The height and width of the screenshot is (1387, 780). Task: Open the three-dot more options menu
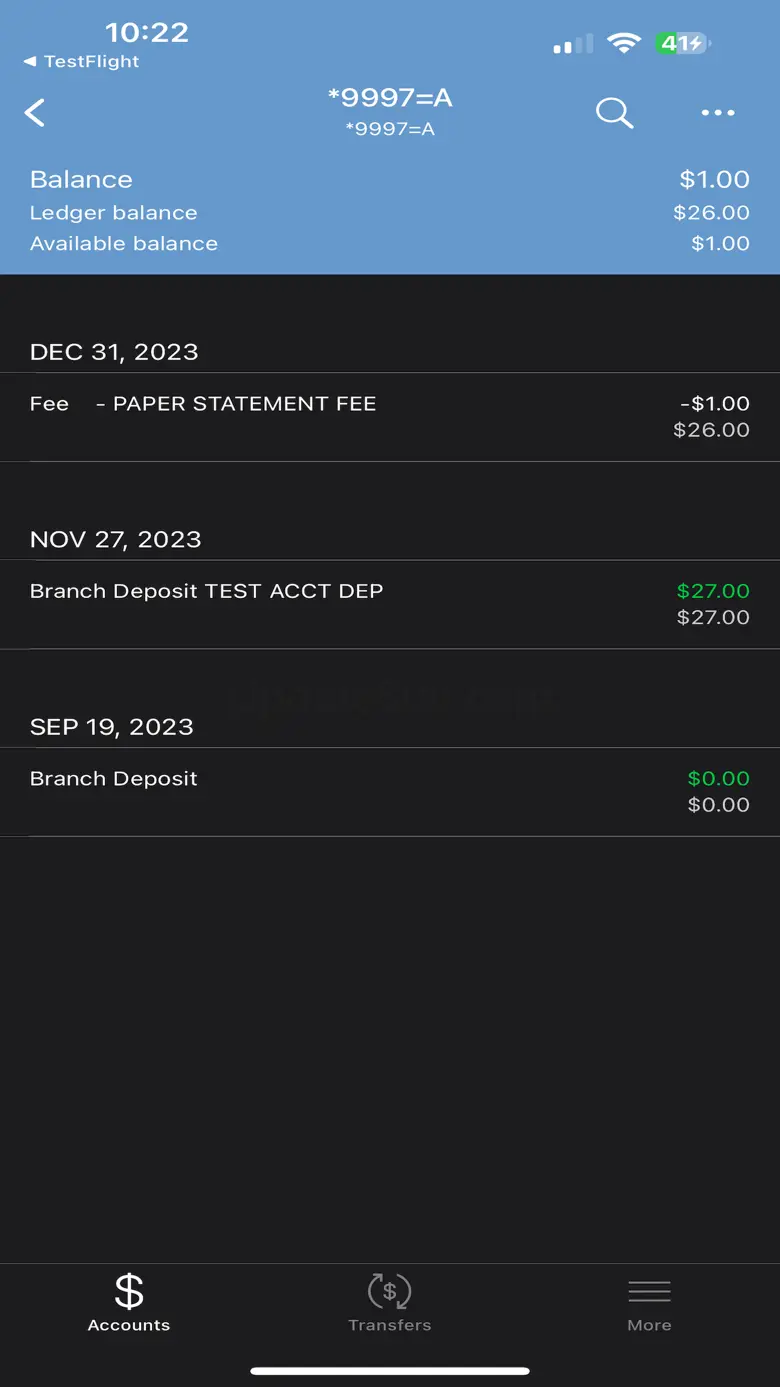[x=718, y=113]
